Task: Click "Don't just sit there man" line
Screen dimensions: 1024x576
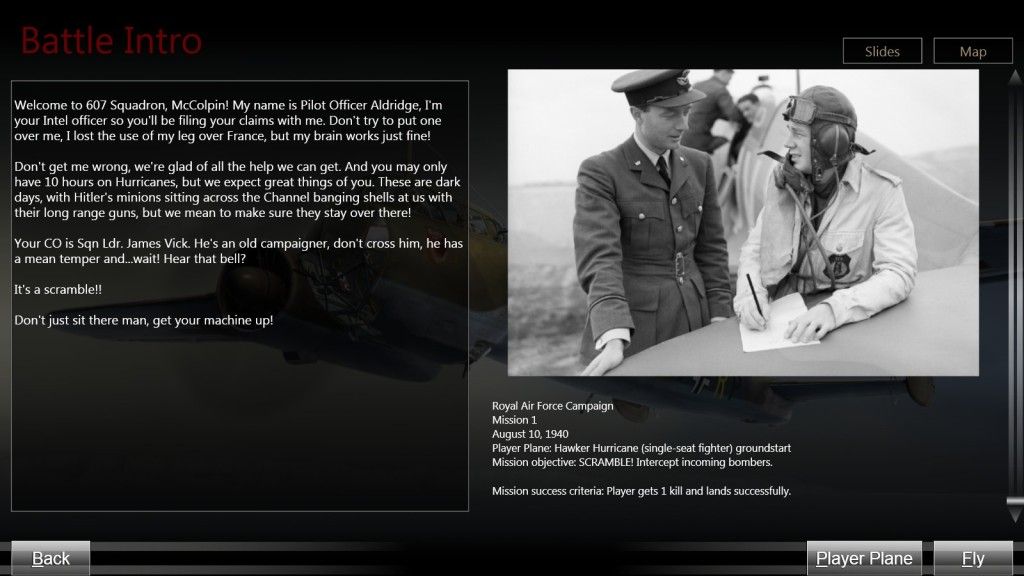Action: click(144, 320)
